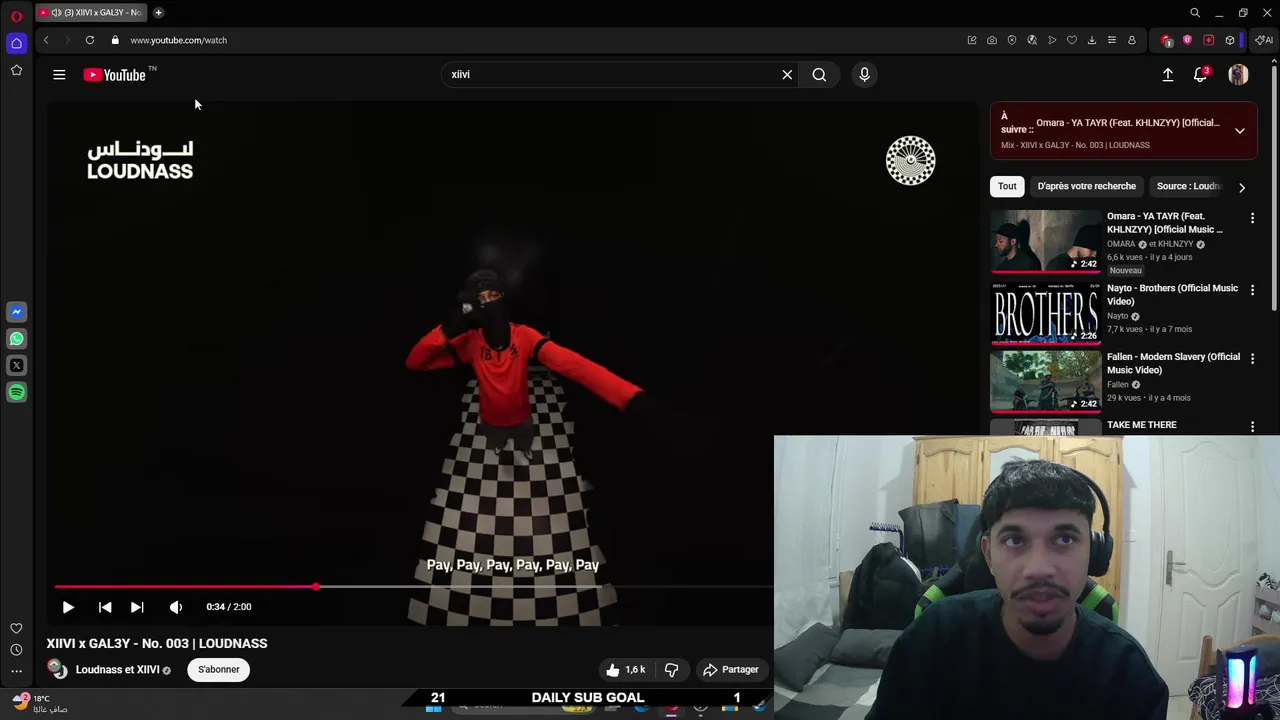The image size is (1280, 720).
Task: Click the site security lock icon
Action: 115,40
